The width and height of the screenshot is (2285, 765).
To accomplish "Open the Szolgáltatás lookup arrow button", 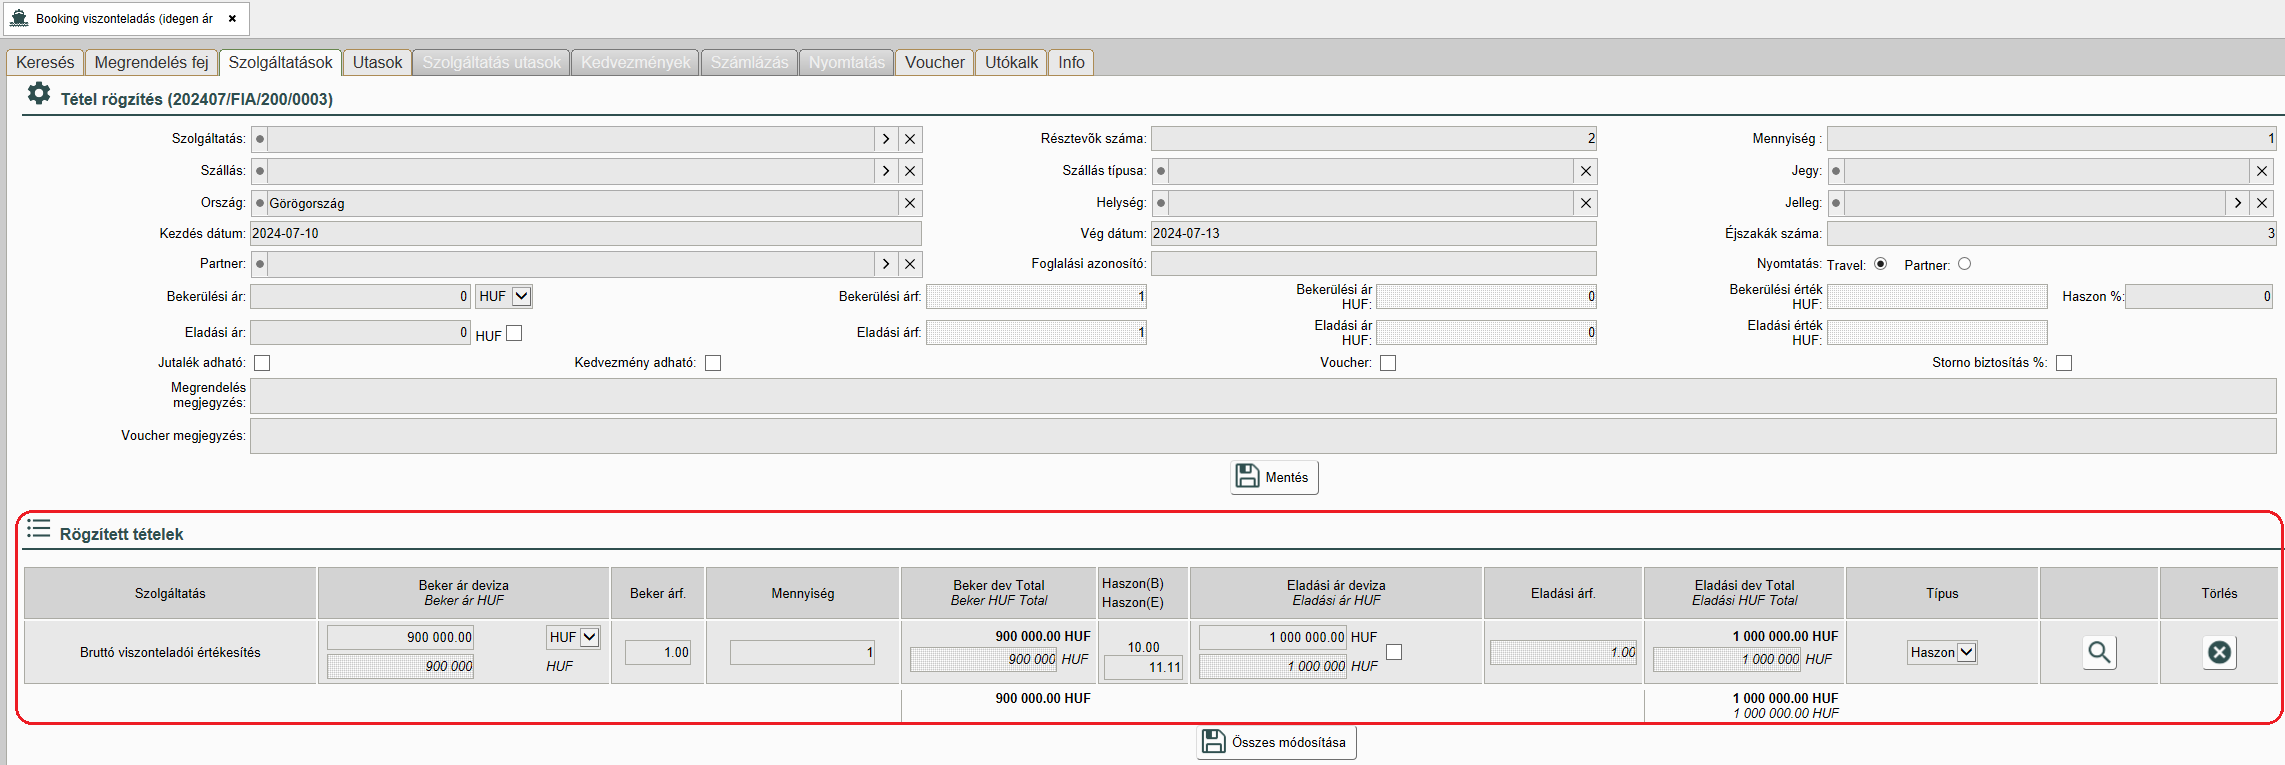I will (886, 139).
